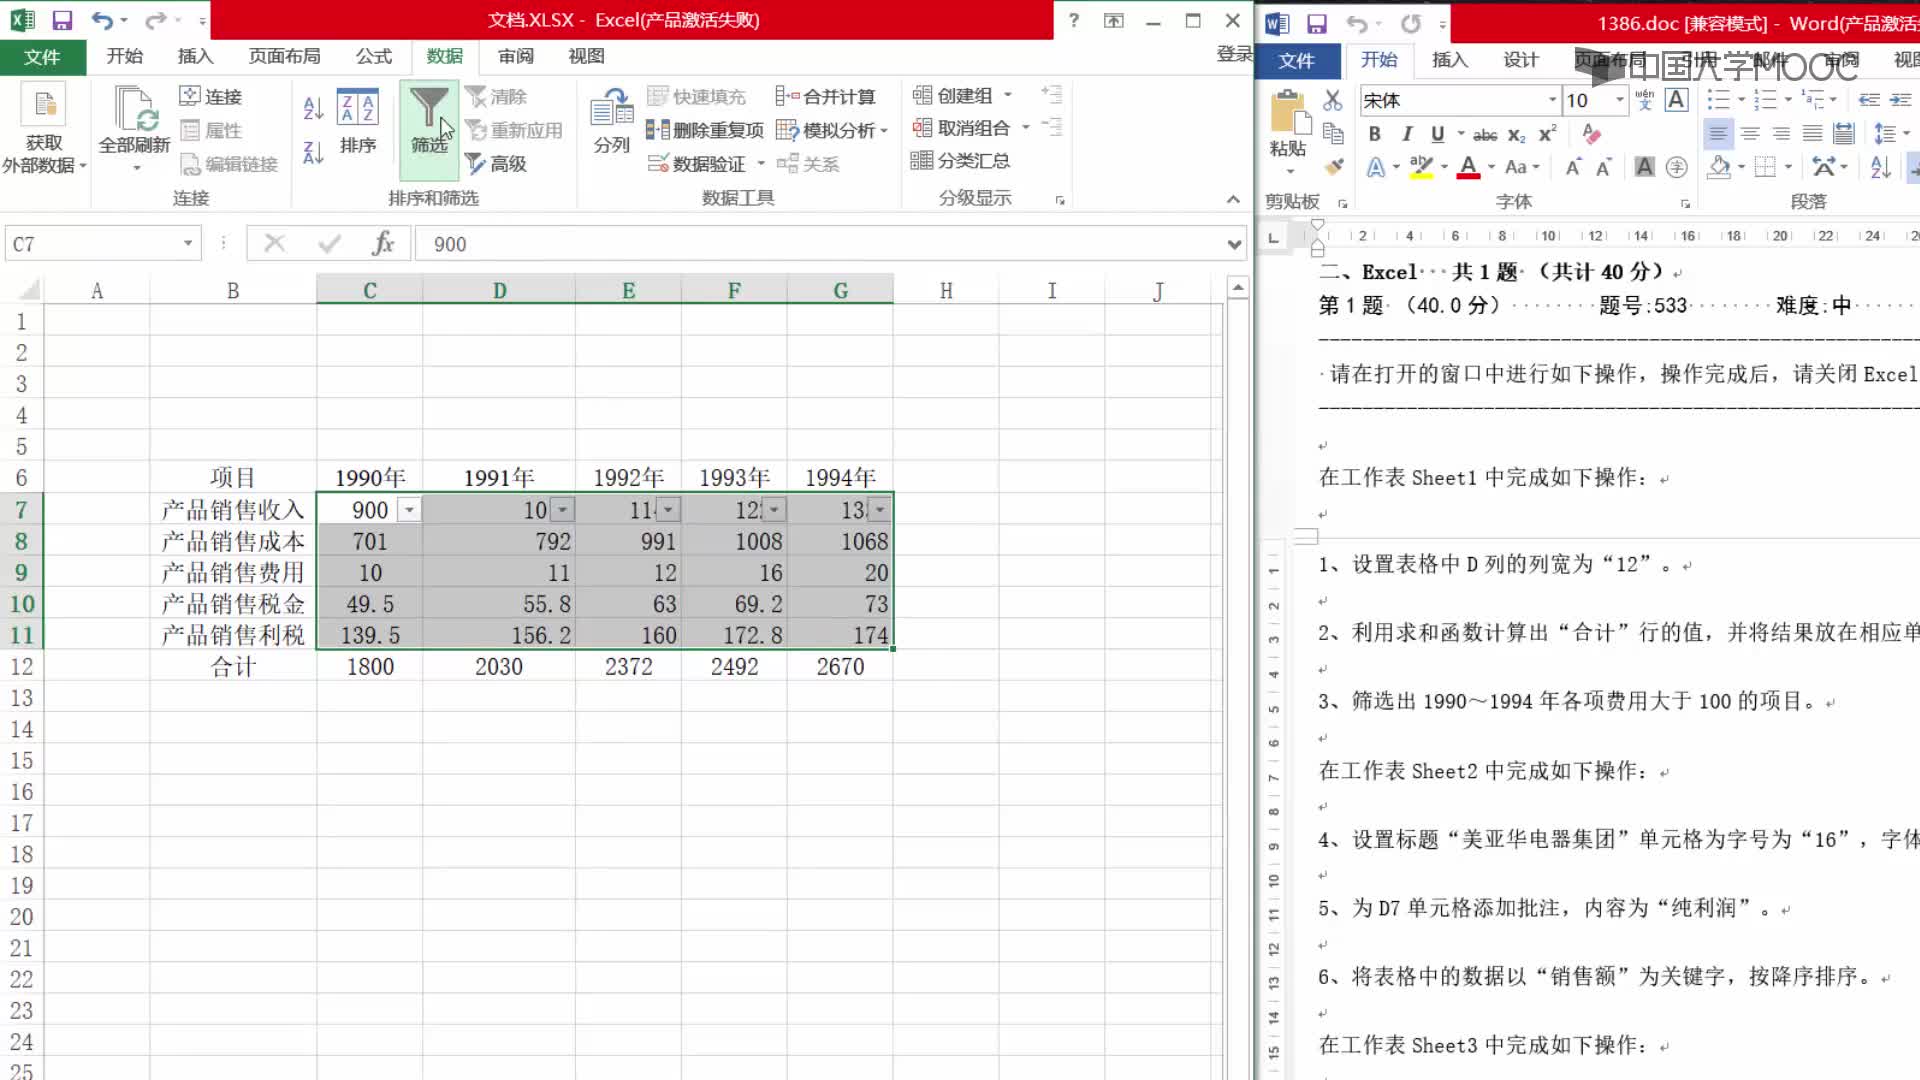1920x1080 pixels.
Task: Click Remove Duplicates (删除重复项)
Action: [x=705, y=130]
